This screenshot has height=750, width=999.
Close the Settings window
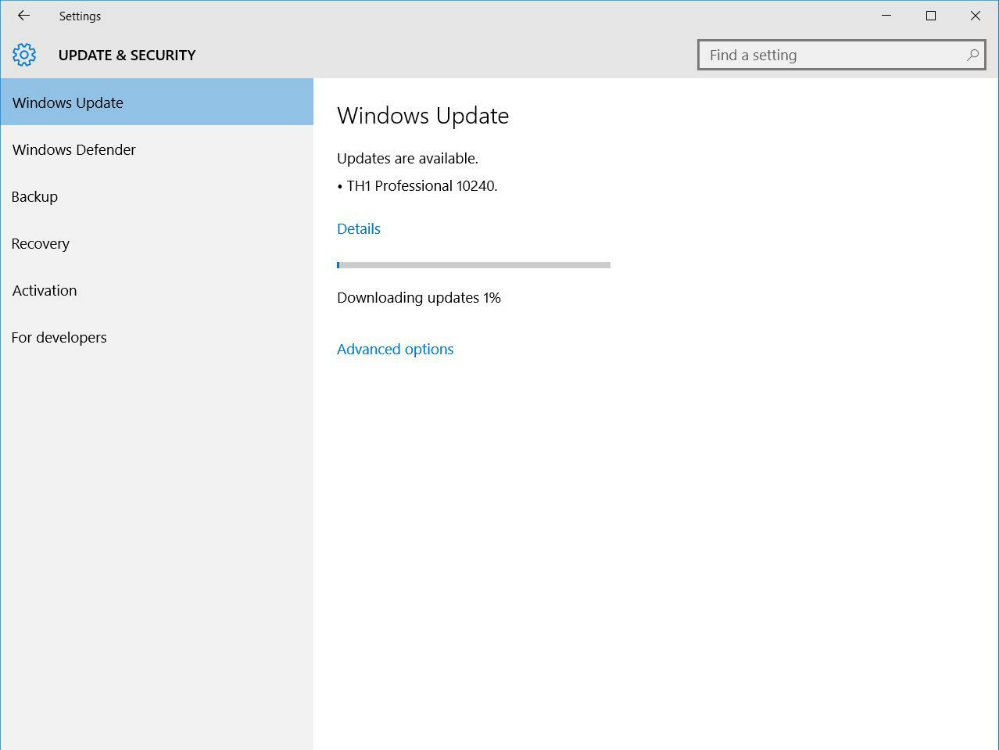click(x=975, y=16)
